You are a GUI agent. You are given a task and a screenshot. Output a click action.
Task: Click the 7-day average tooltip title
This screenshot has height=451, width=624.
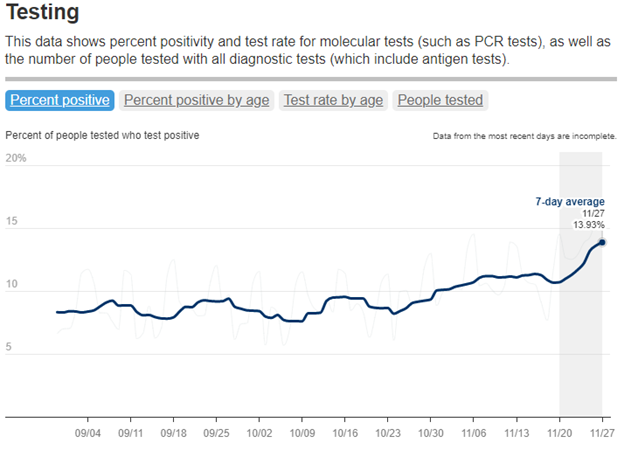[x=571, y=202]
